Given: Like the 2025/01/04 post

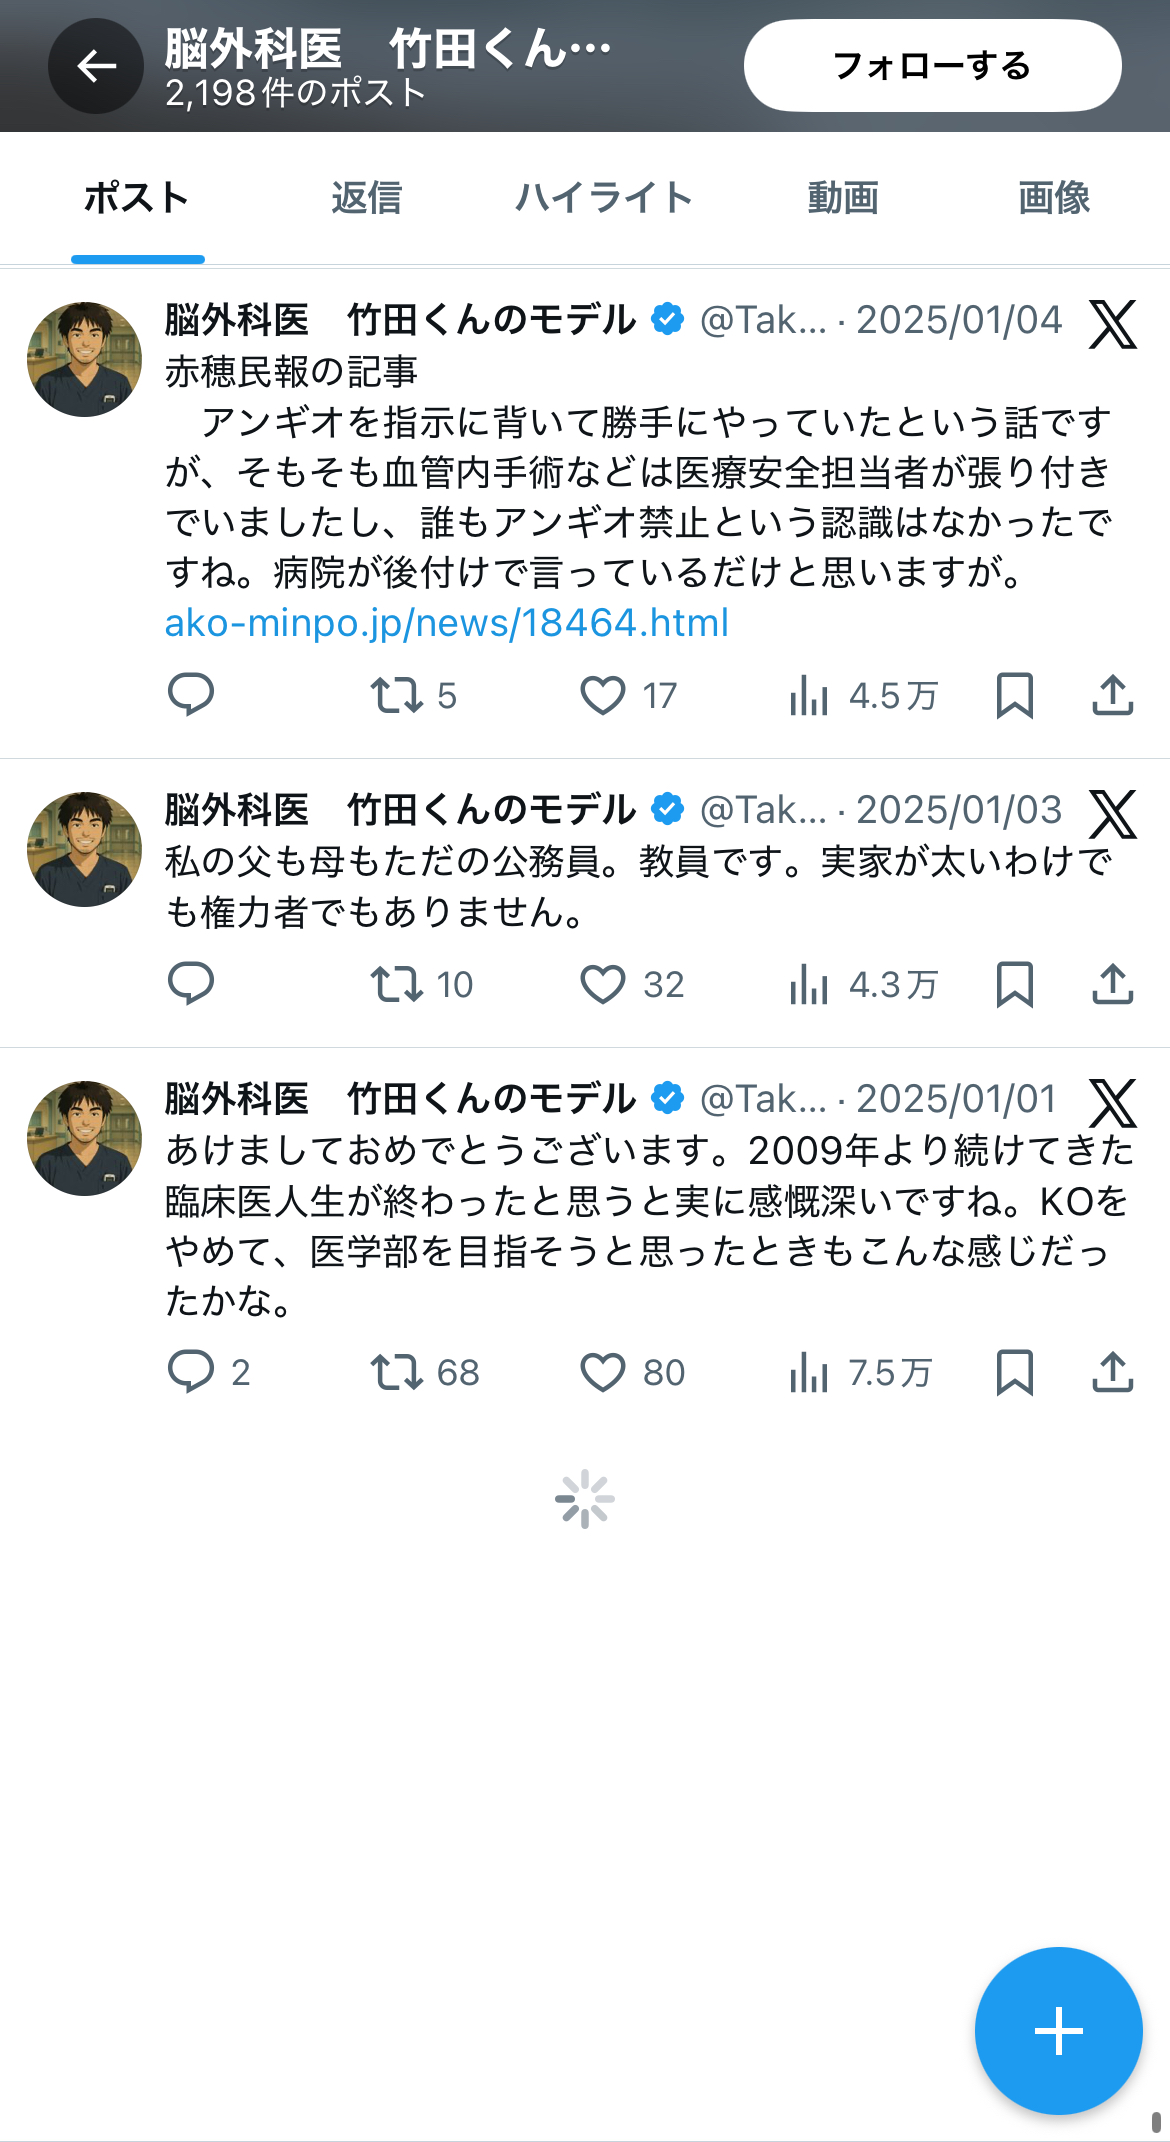Looking at the screenshot, I should click(603, 696).
